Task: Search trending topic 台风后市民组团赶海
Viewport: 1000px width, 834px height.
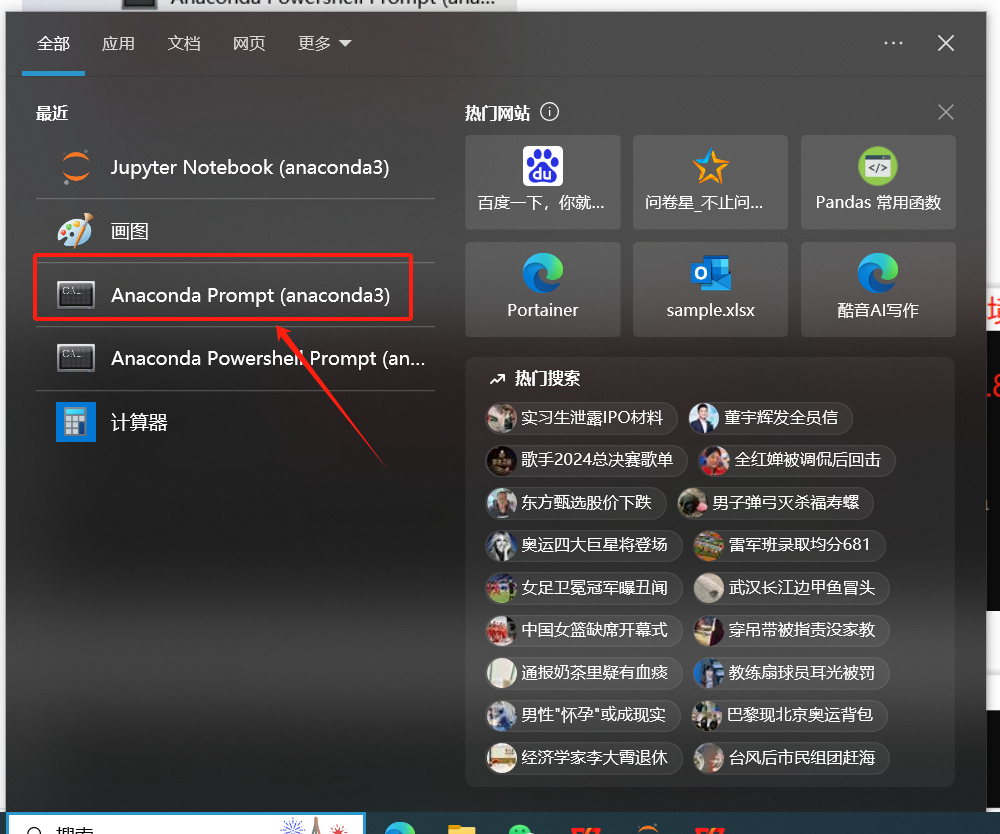Action: (x=791, y=757)
